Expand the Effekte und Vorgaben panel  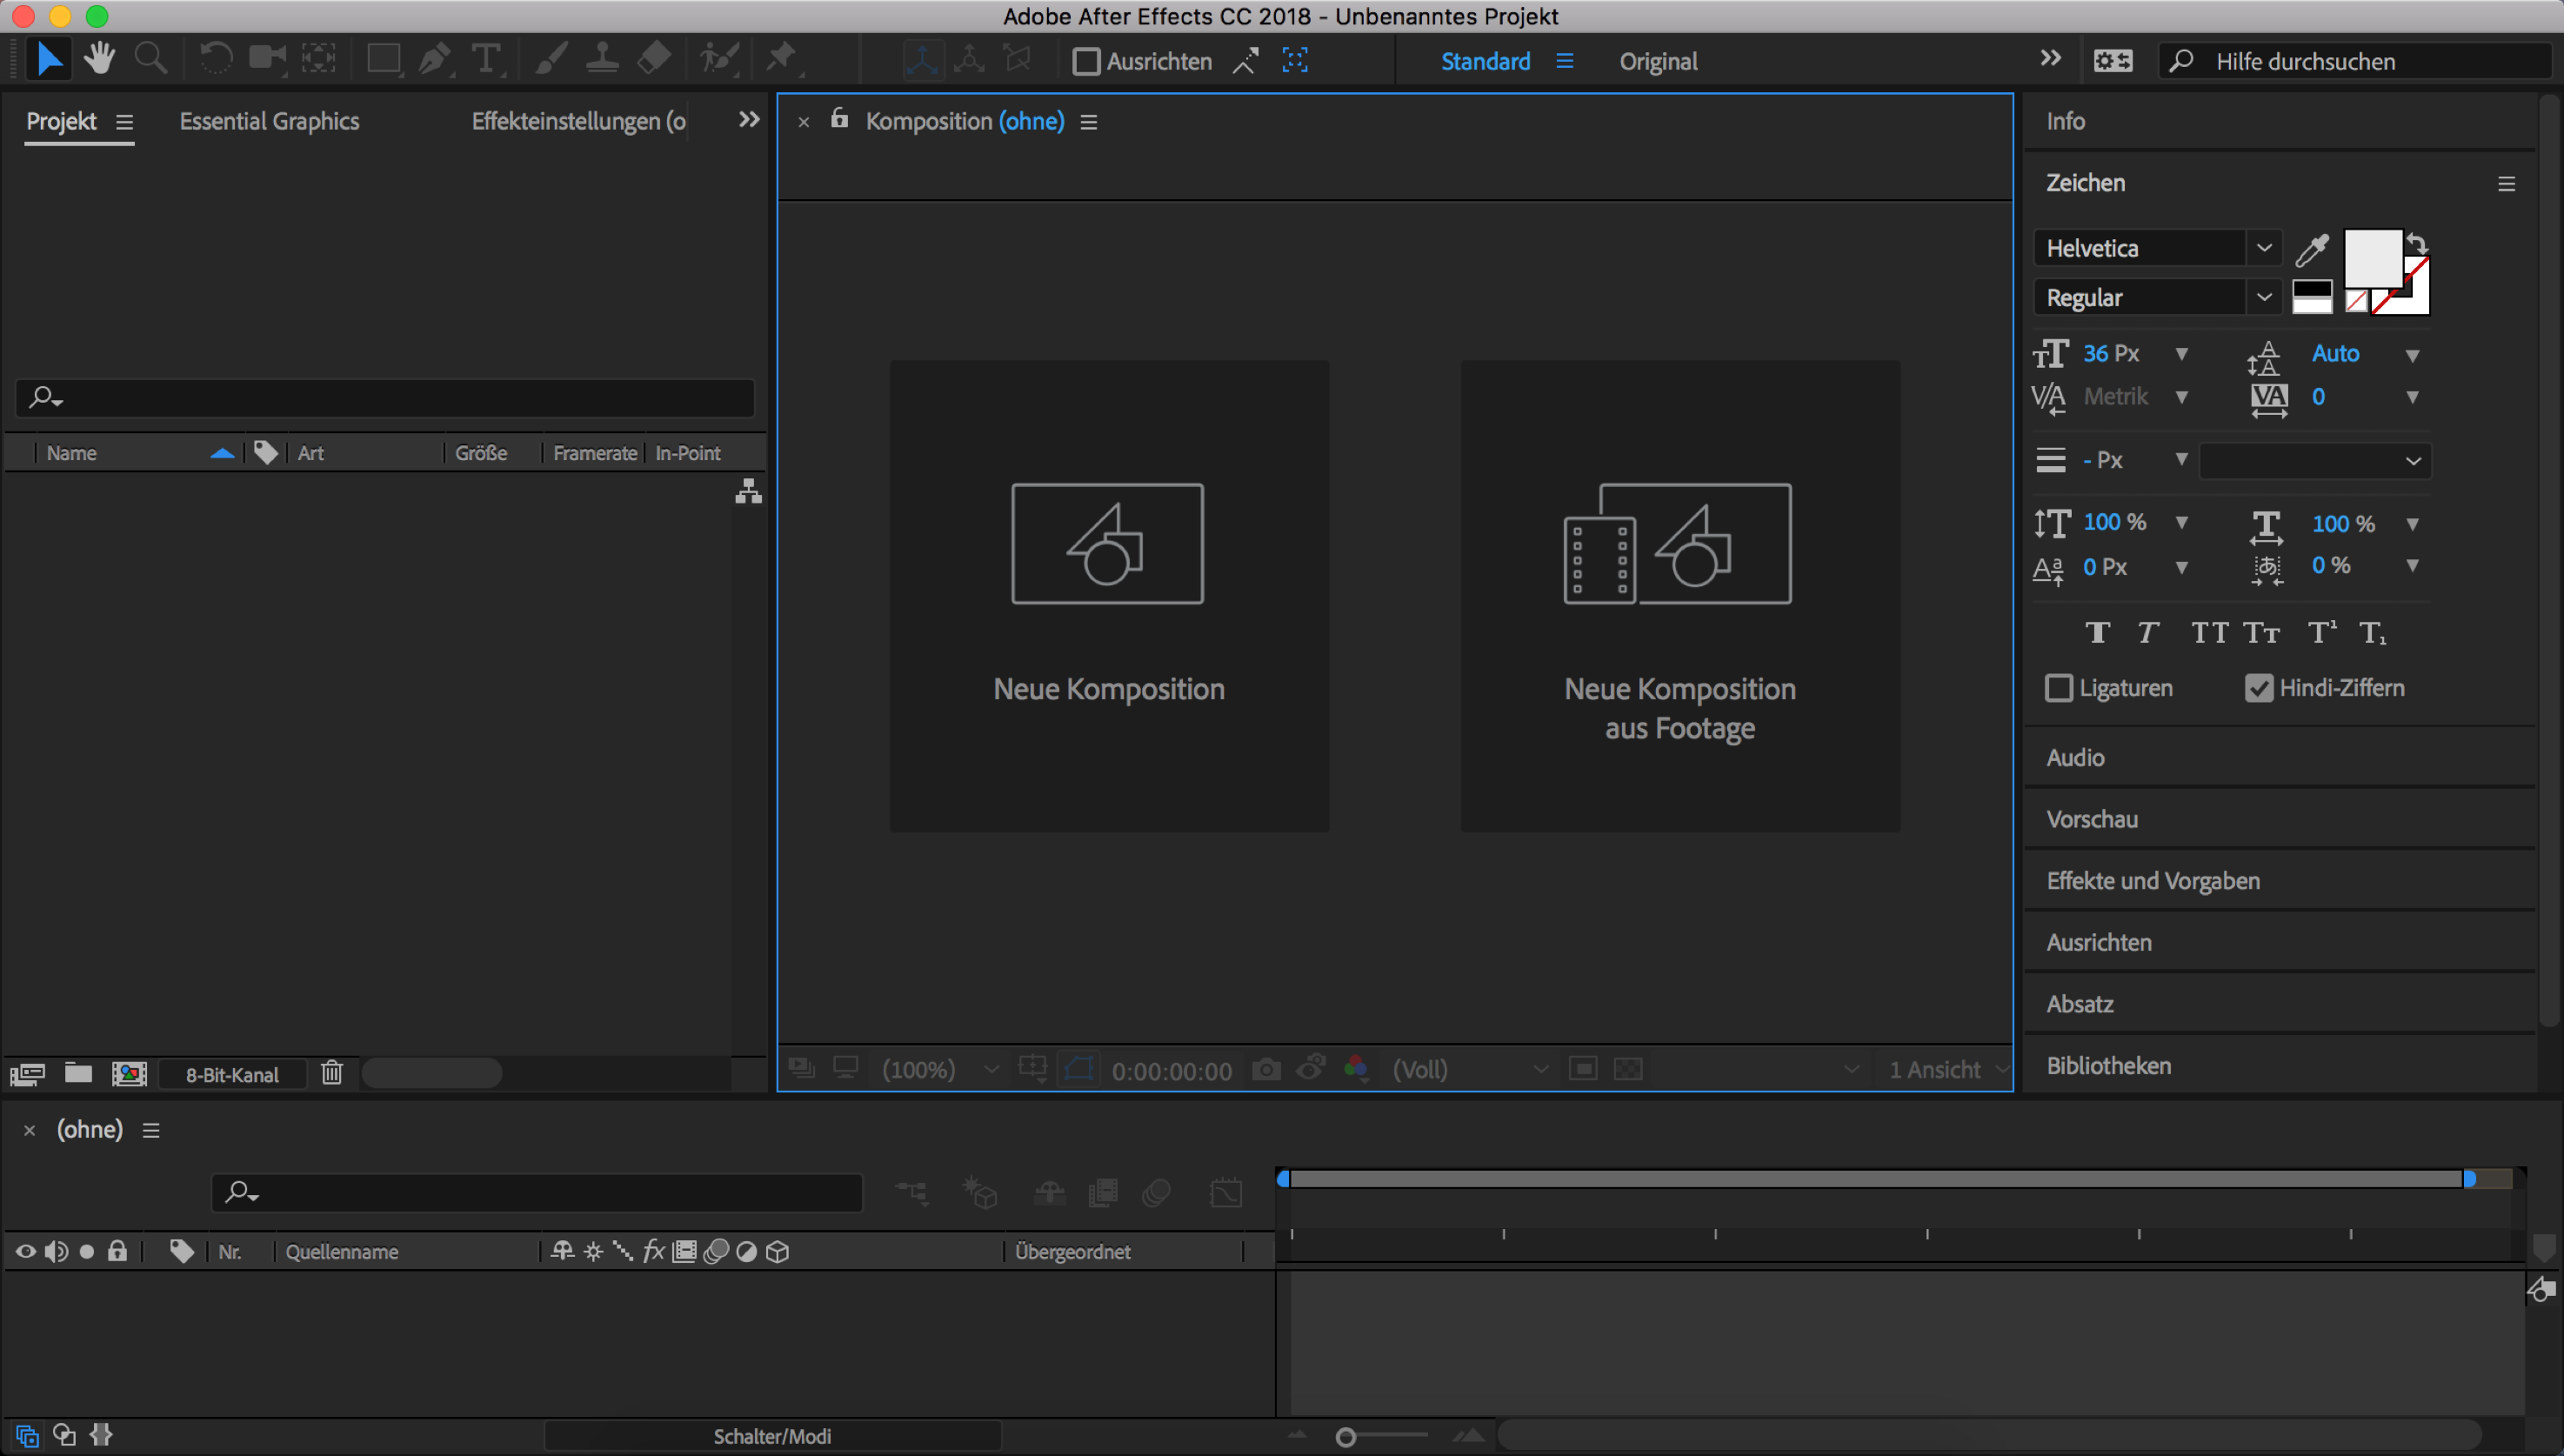coord(2153,880)
